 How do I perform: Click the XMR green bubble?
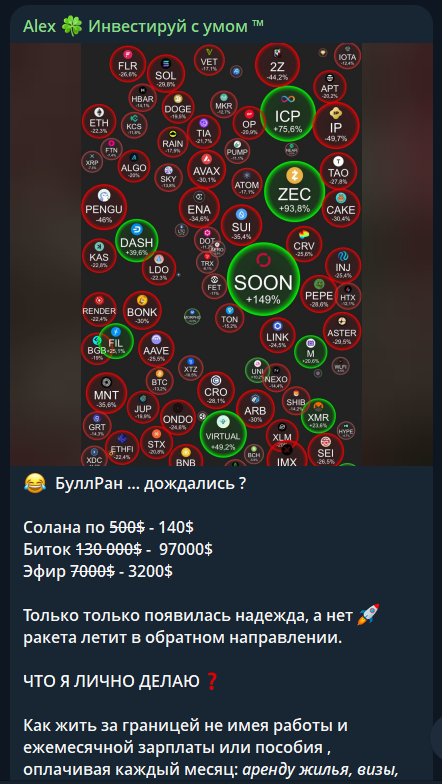tap(318, 415)
